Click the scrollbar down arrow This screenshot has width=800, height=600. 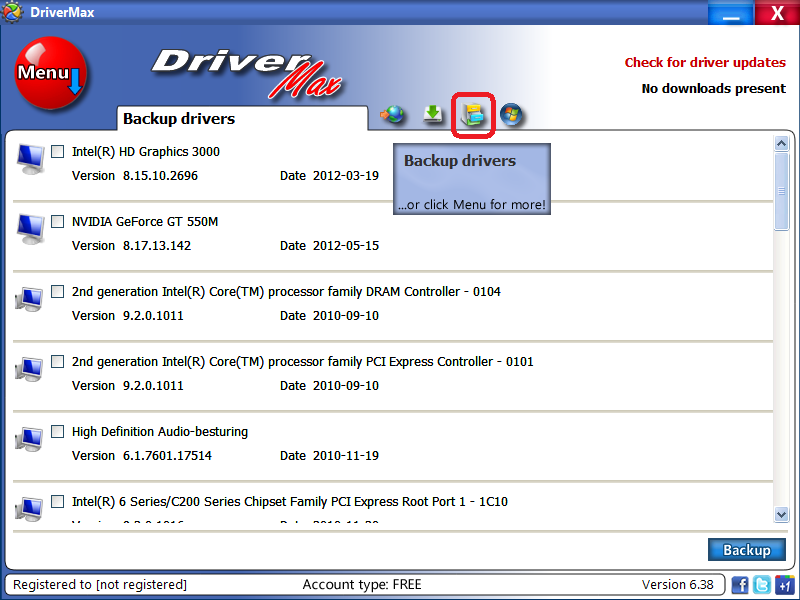[782, 515]
